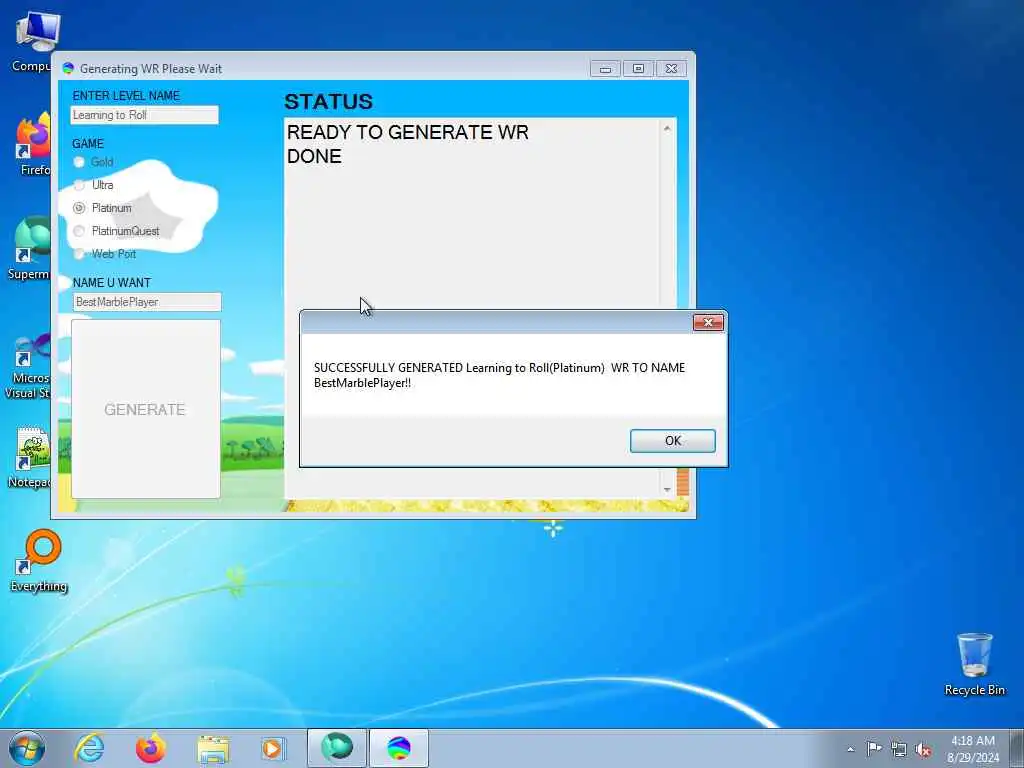Screen dimensions: 1024x768
Task: Click the NAME U WANT text box
Action: coord(147,302)
